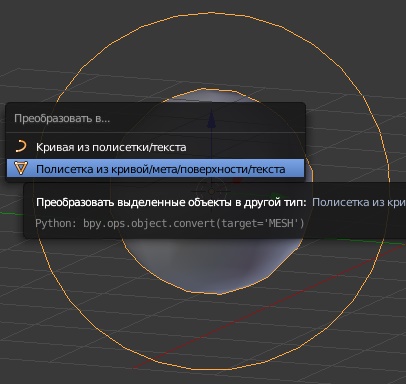The height and width of the screenshot is (384, 406).
Task: Select 'Кривая из полисетки/текста' menu entry
Action: tap(155, 147)
